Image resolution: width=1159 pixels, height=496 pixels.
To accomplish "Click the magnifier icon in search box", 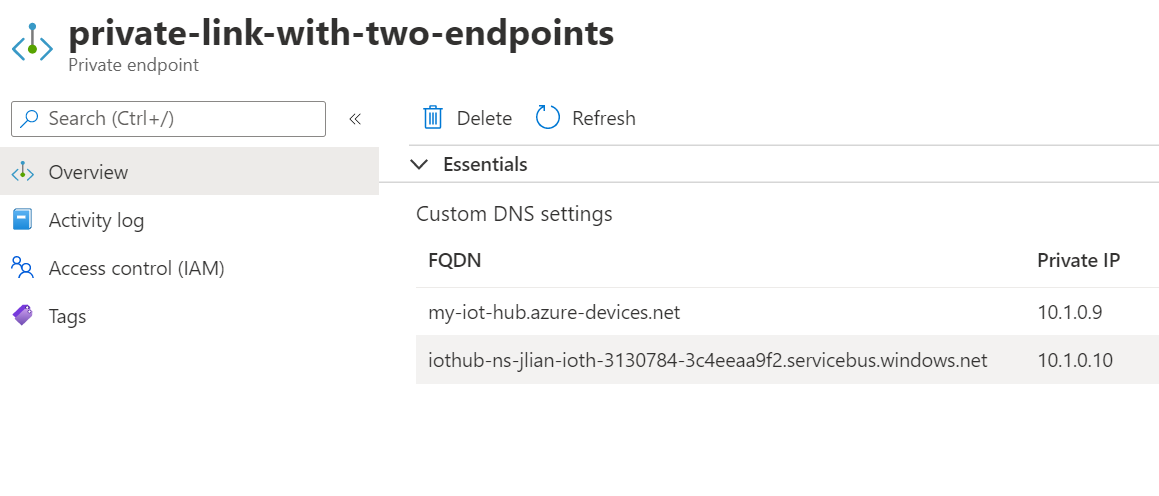I will (30, 118).
